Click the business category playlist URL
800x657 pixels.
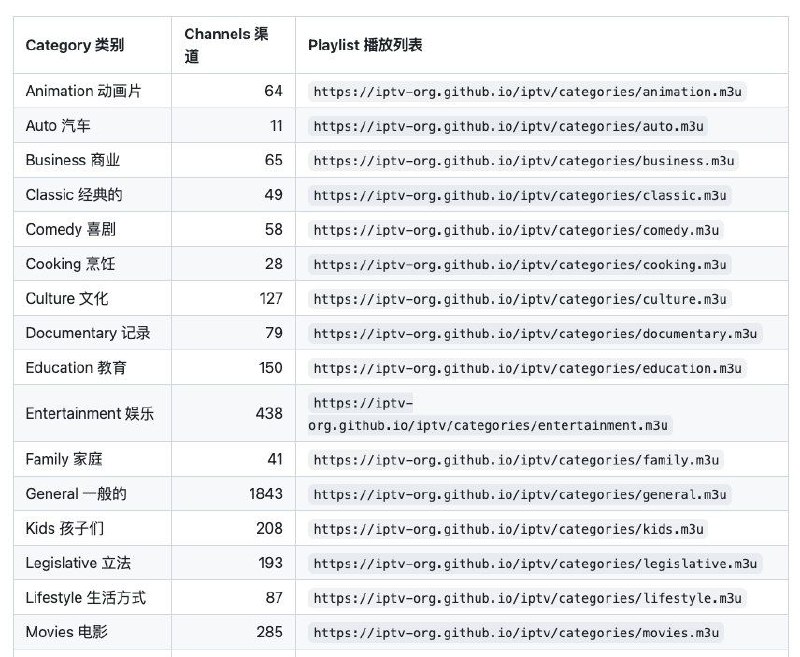[524, 160]
